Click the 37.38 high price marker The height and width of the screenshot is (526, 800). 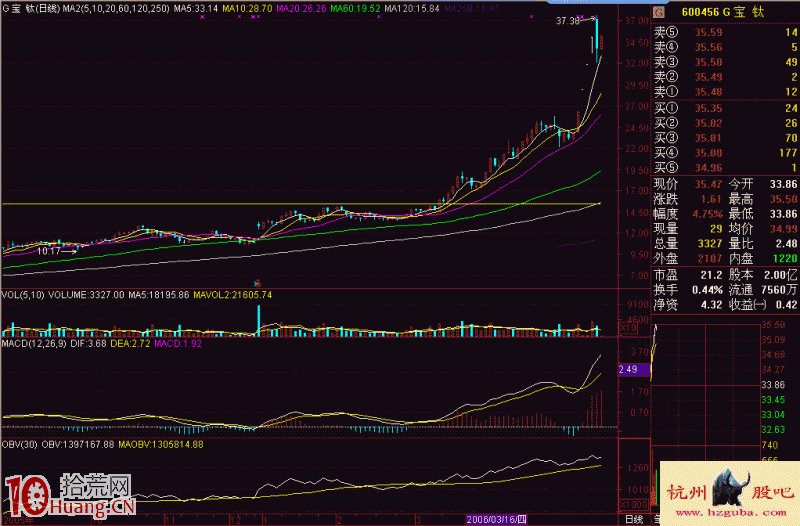coord(572,20)
